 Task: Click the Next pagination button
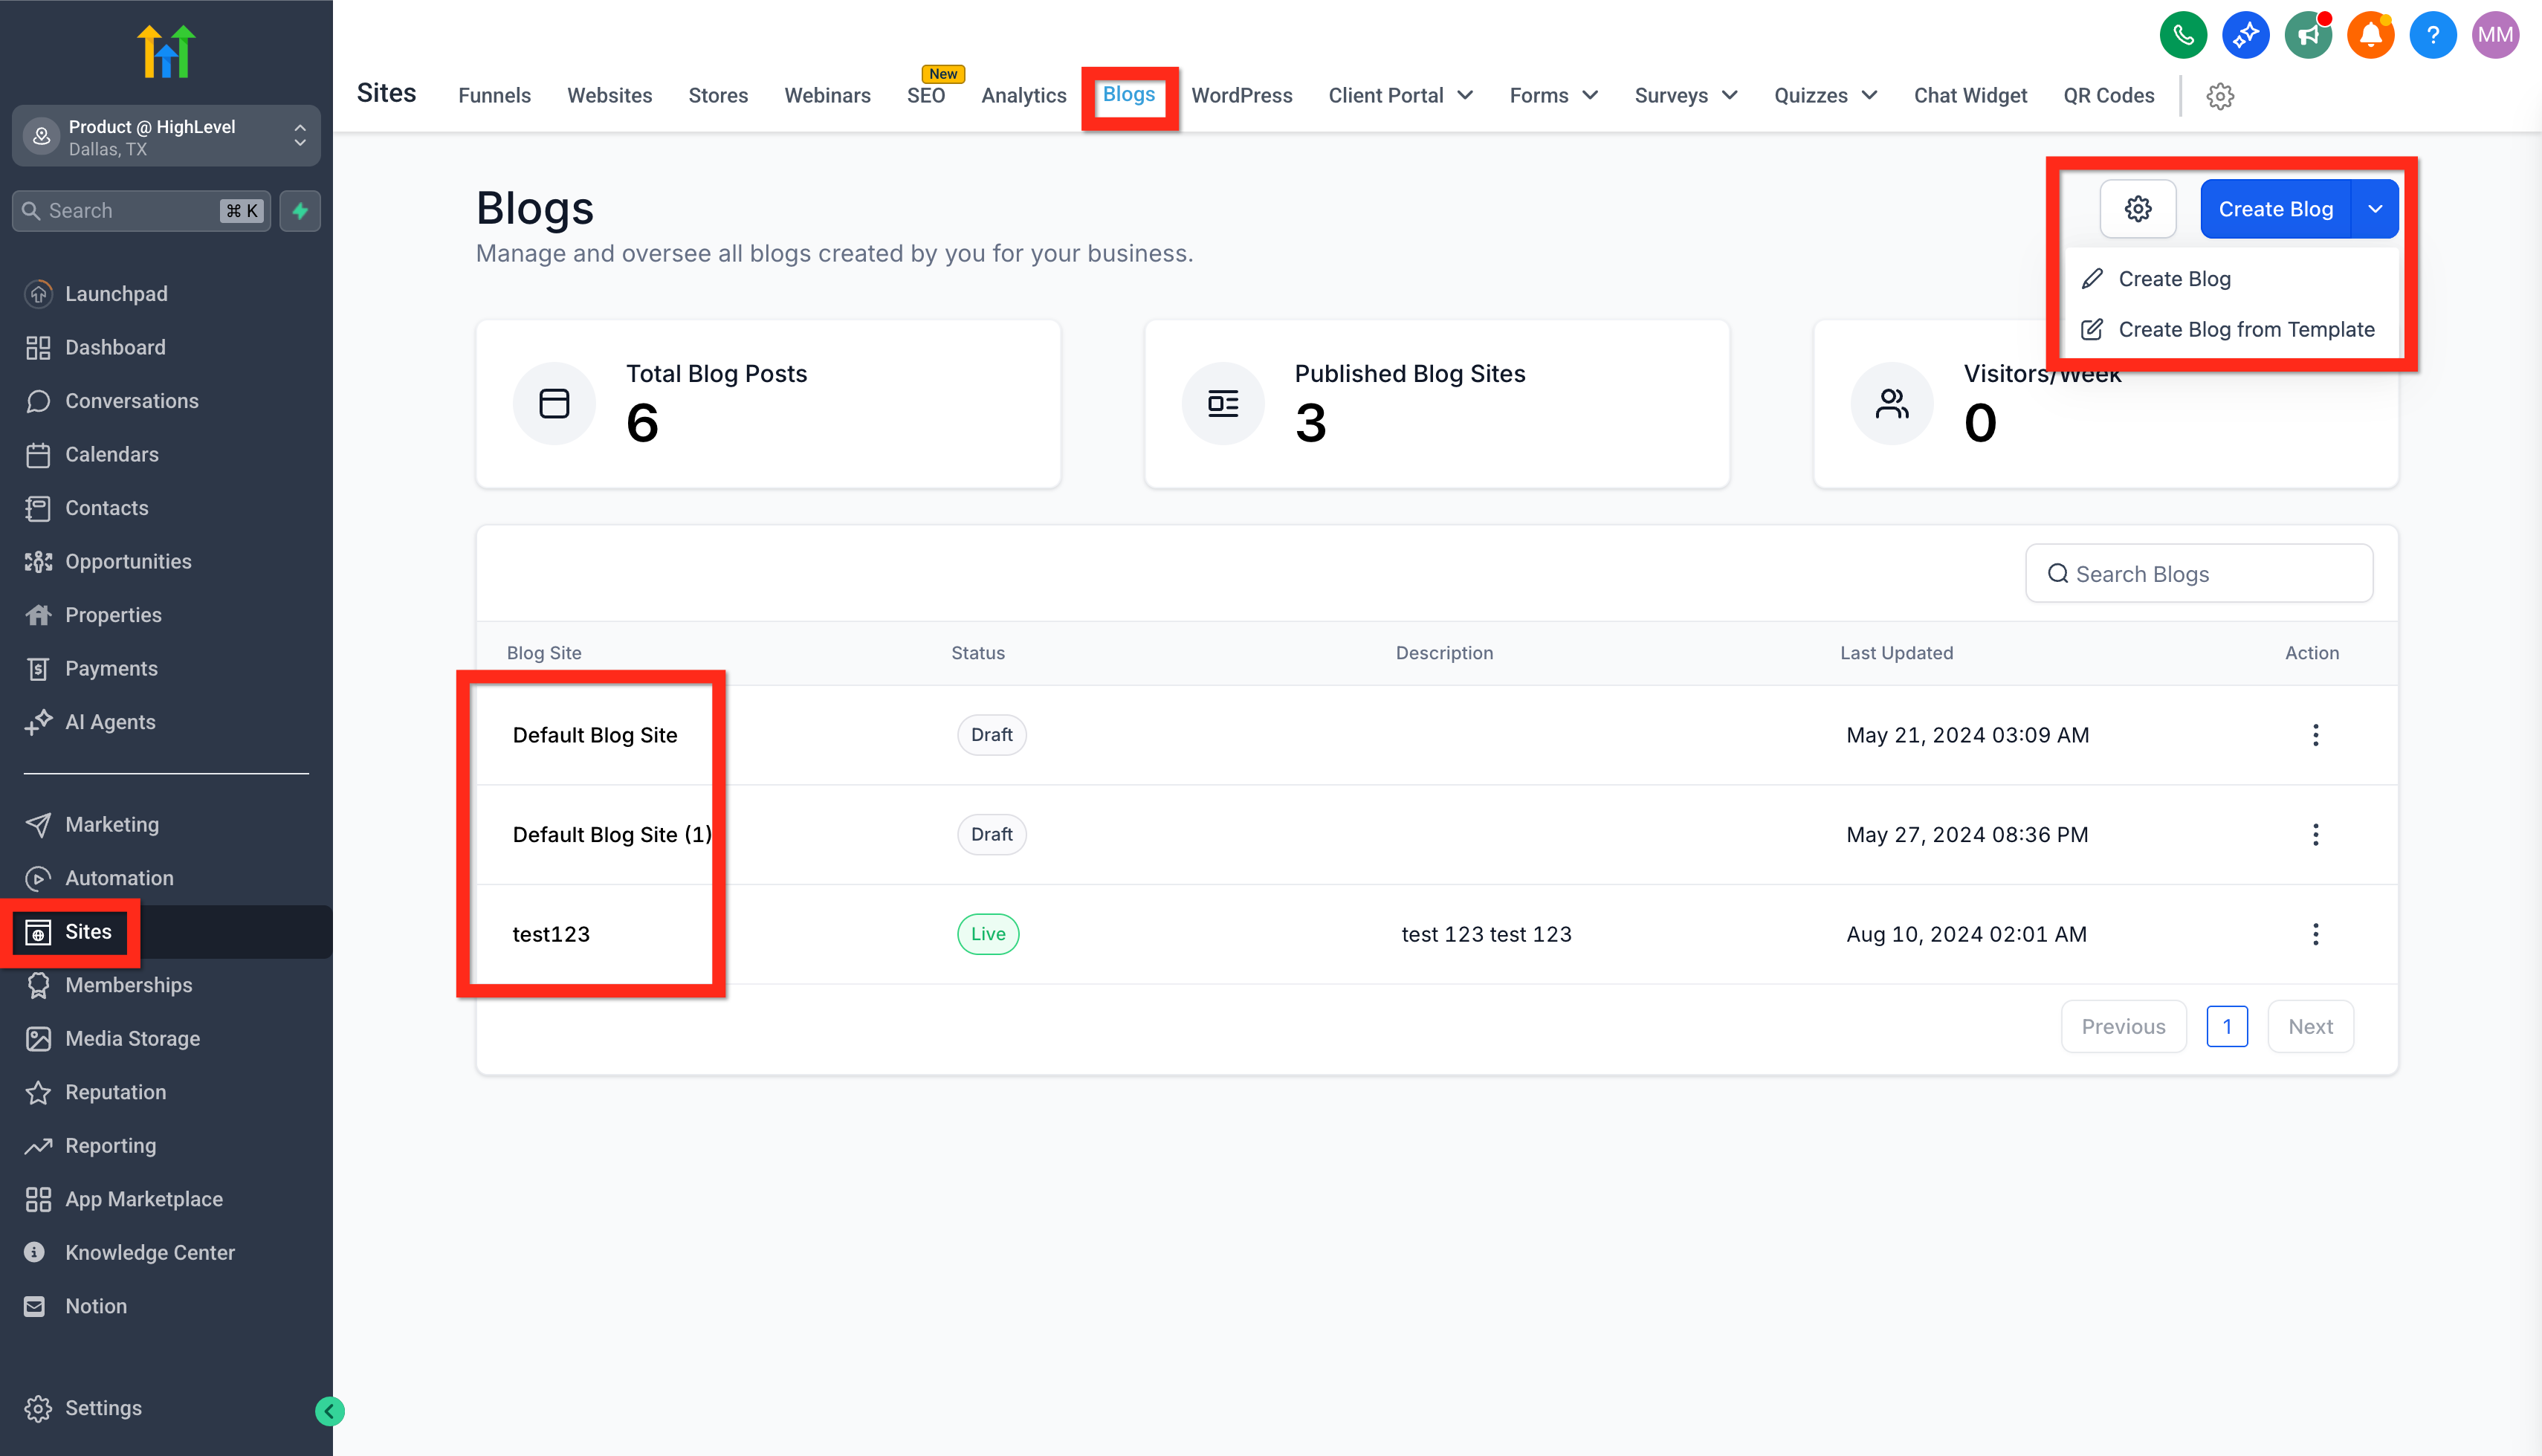[2310, 1027]
